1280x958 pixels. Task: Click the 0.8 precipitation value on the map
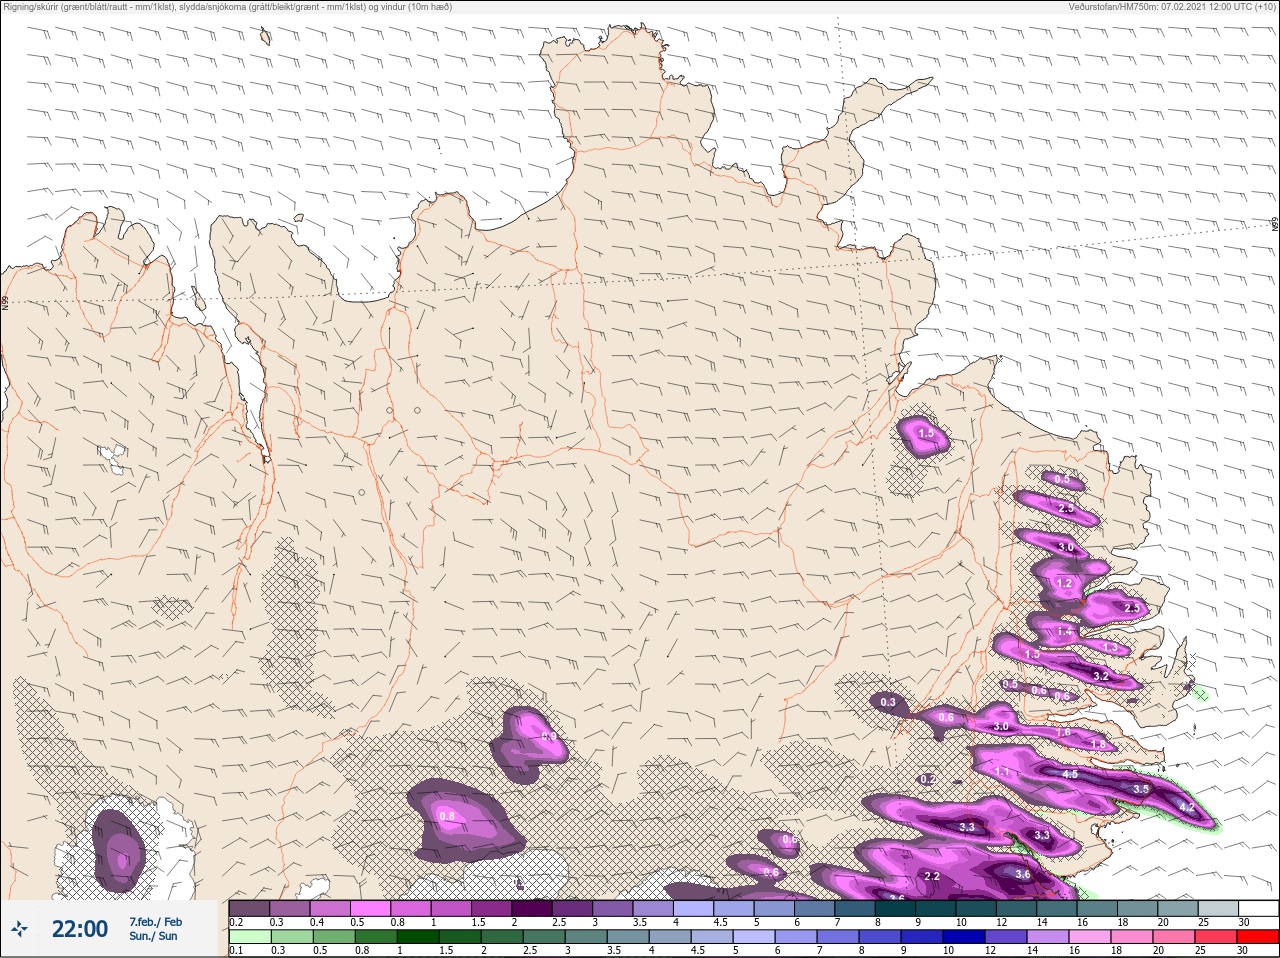pyautogui.click(x=447, y=816)
